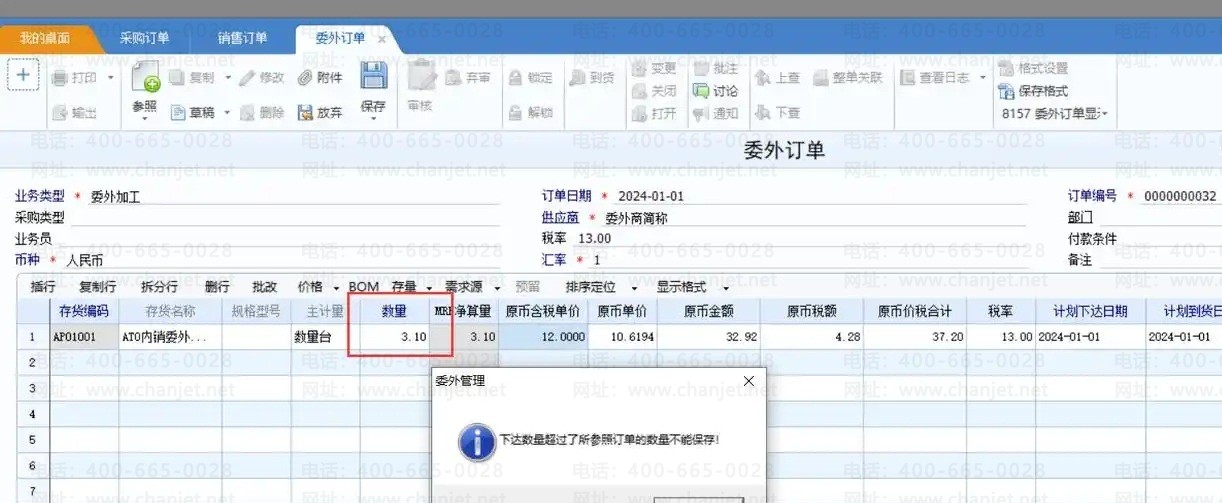Switch to the 销售订单 tab
Screen dimensions: 1222x503
tap(243, 38)
